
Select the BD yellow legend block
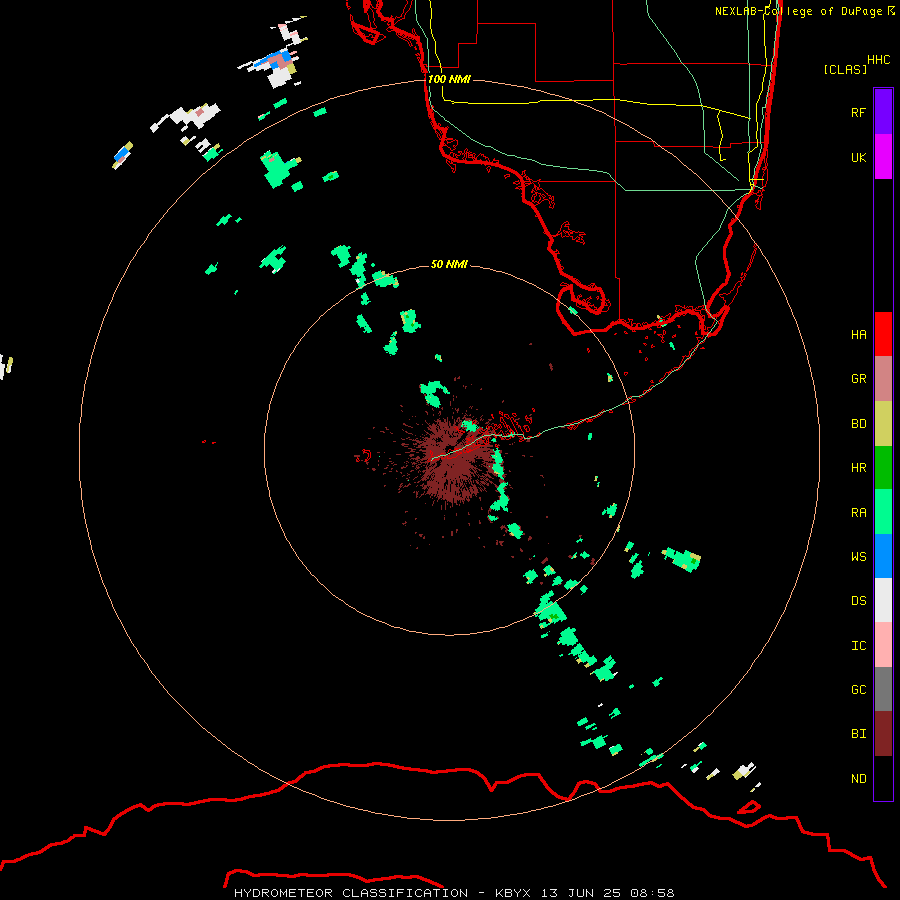point(883,424)
